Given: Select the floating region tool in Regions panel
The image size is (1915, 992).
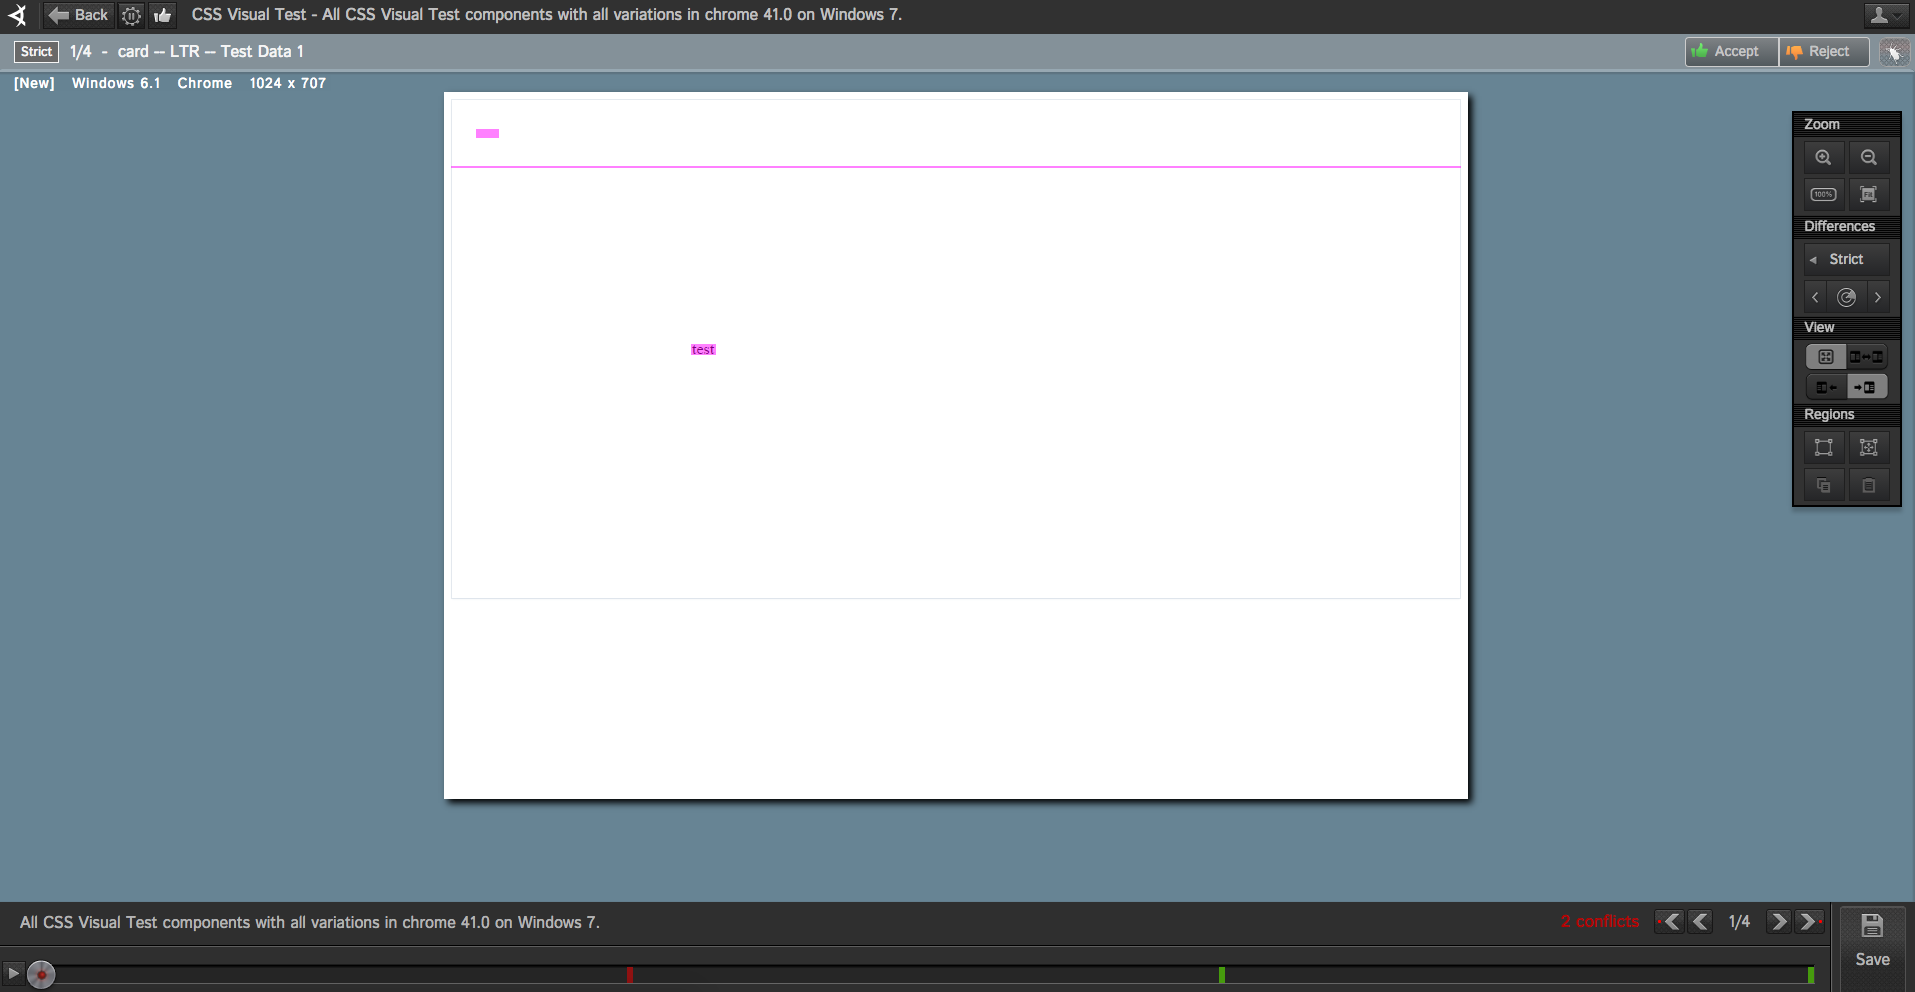Looking at the screenshot, I should click(1868, 447).
